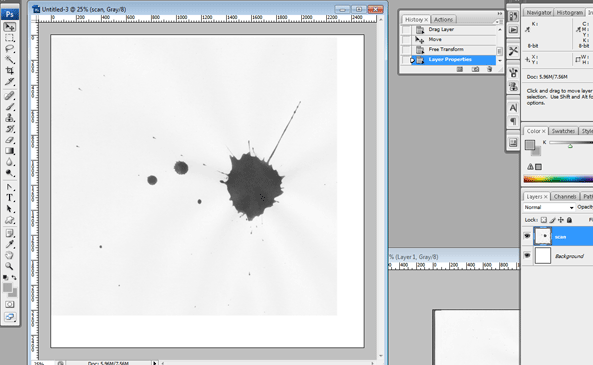This screenshot has width=593, height=365.
Task: Select the Crop tool
Action: pyautogui.click(x=9, y=71)
